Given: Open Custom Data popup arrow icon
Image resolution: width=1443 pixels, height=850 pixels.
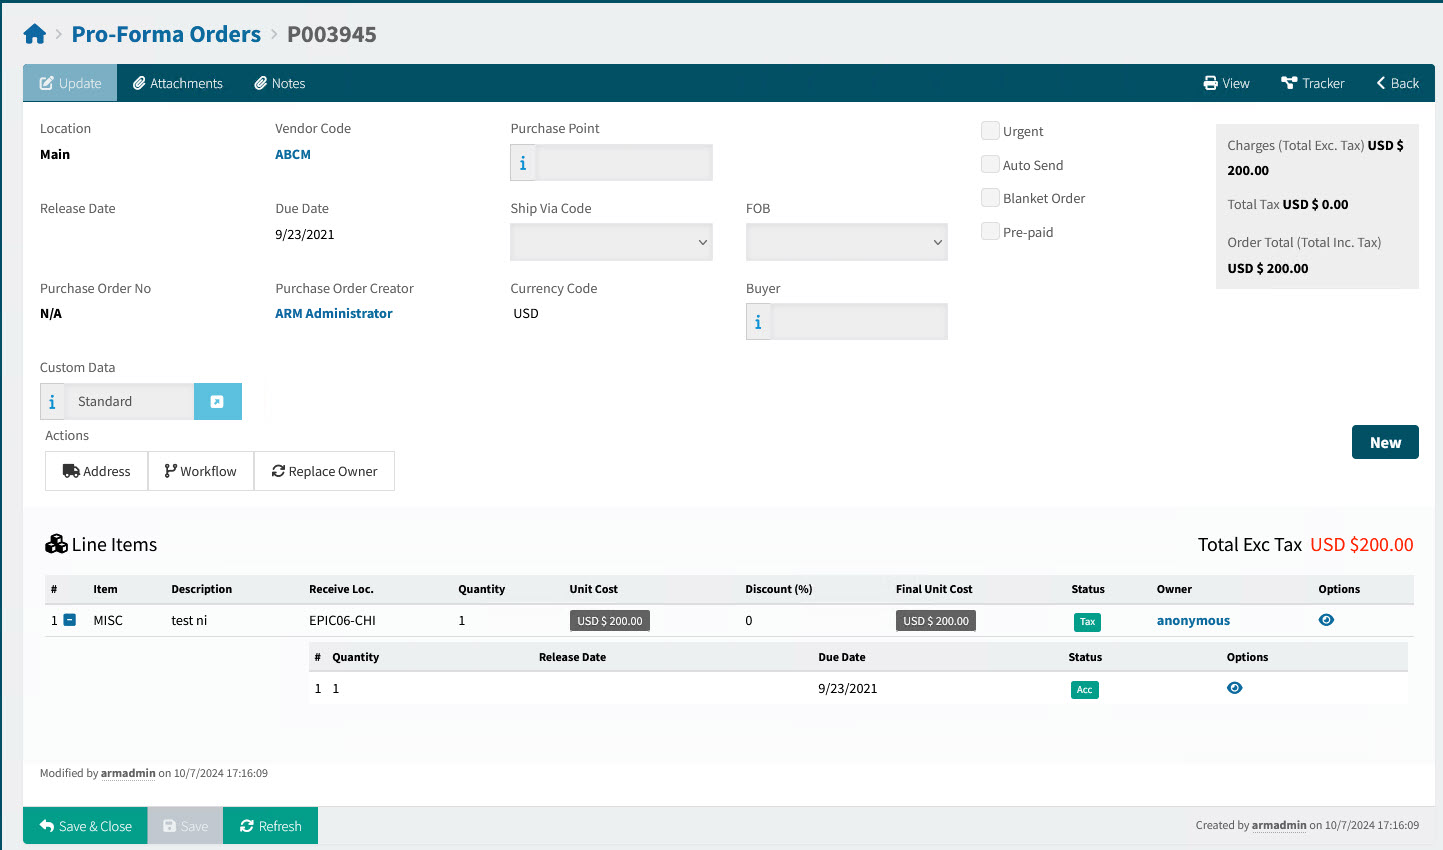Looking at the screenshot, I should pyautogui.click(x=217, y=402).
